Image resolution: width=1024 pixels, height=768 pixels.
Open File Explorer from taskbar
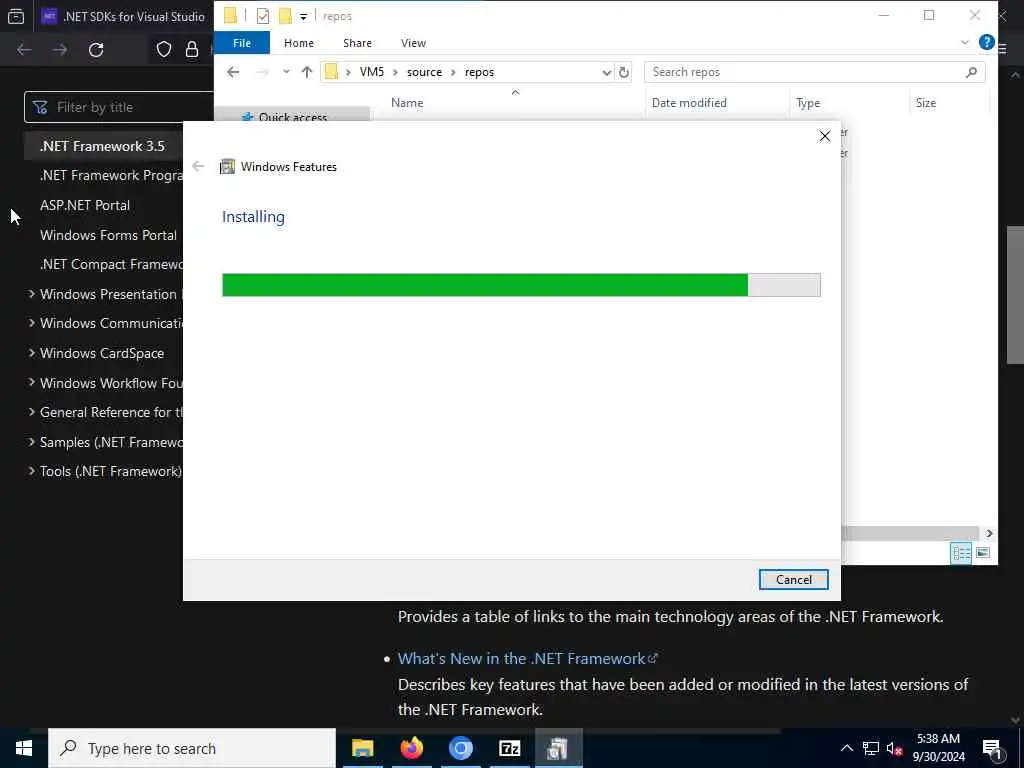tap(362, 748)
